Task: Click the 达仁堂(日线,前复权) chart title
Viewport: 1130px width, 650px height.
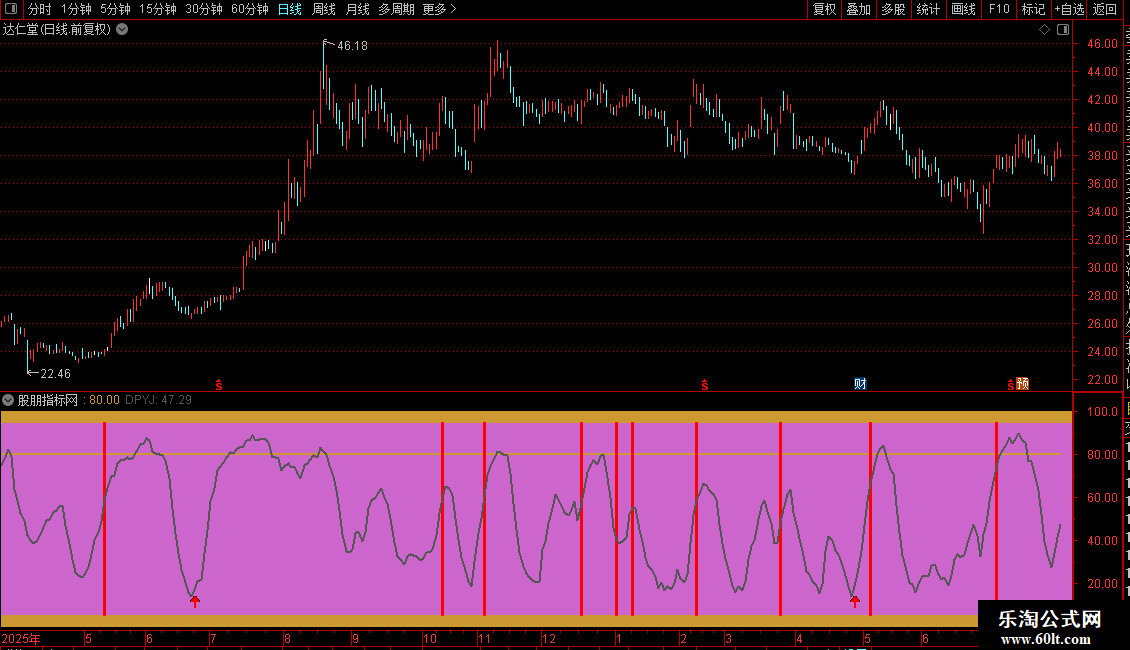Action: (57, 30)
